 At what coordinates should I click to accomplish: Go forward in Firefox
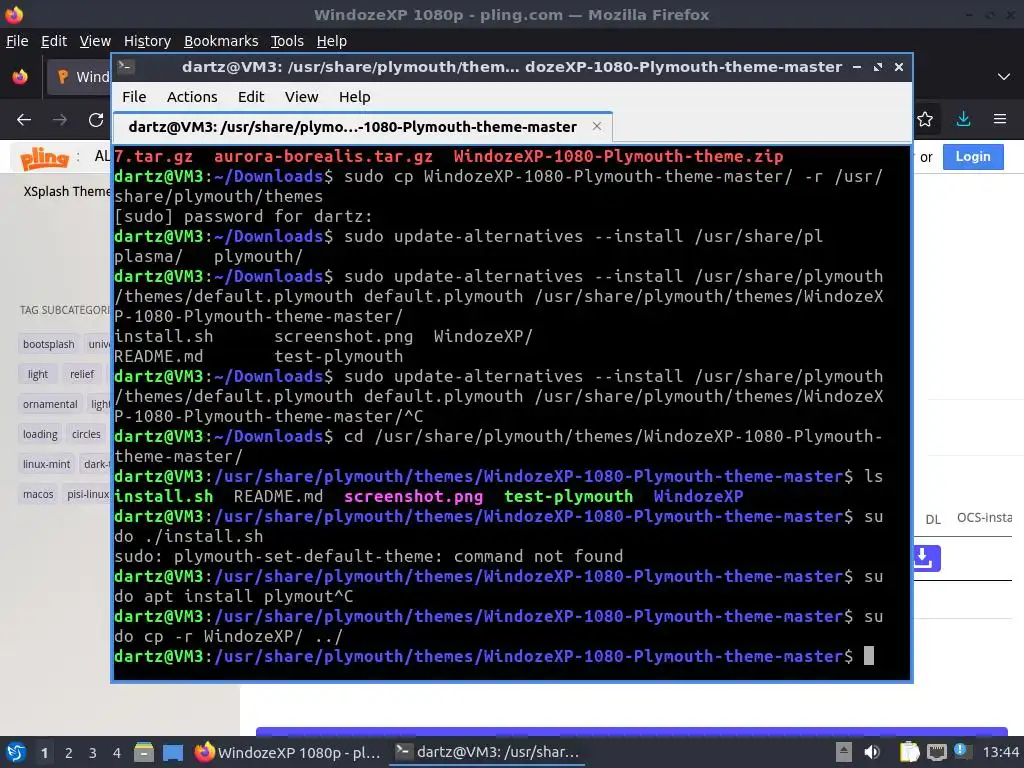pos(59,120)
